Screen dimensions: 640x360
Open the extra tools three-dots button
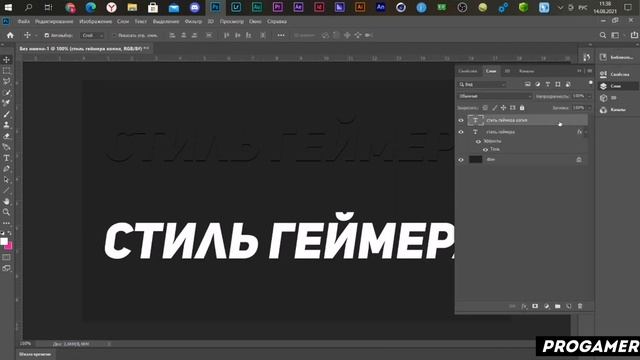pos(7,223)
